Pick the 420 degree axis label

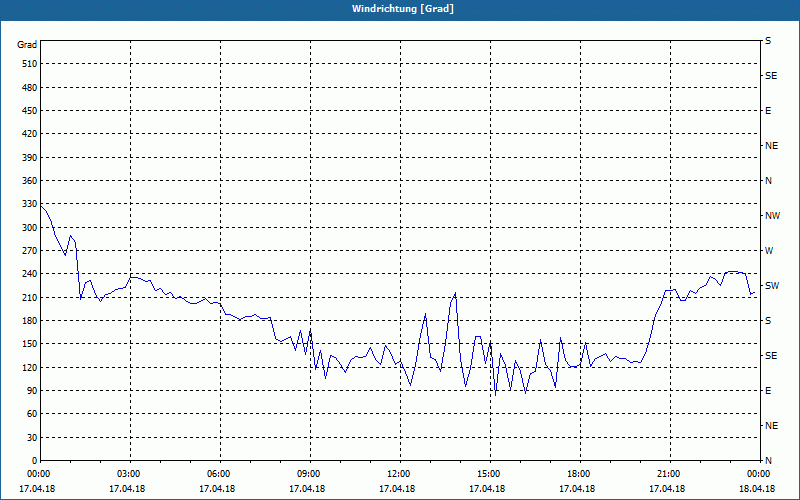click(x=30, y=134)
